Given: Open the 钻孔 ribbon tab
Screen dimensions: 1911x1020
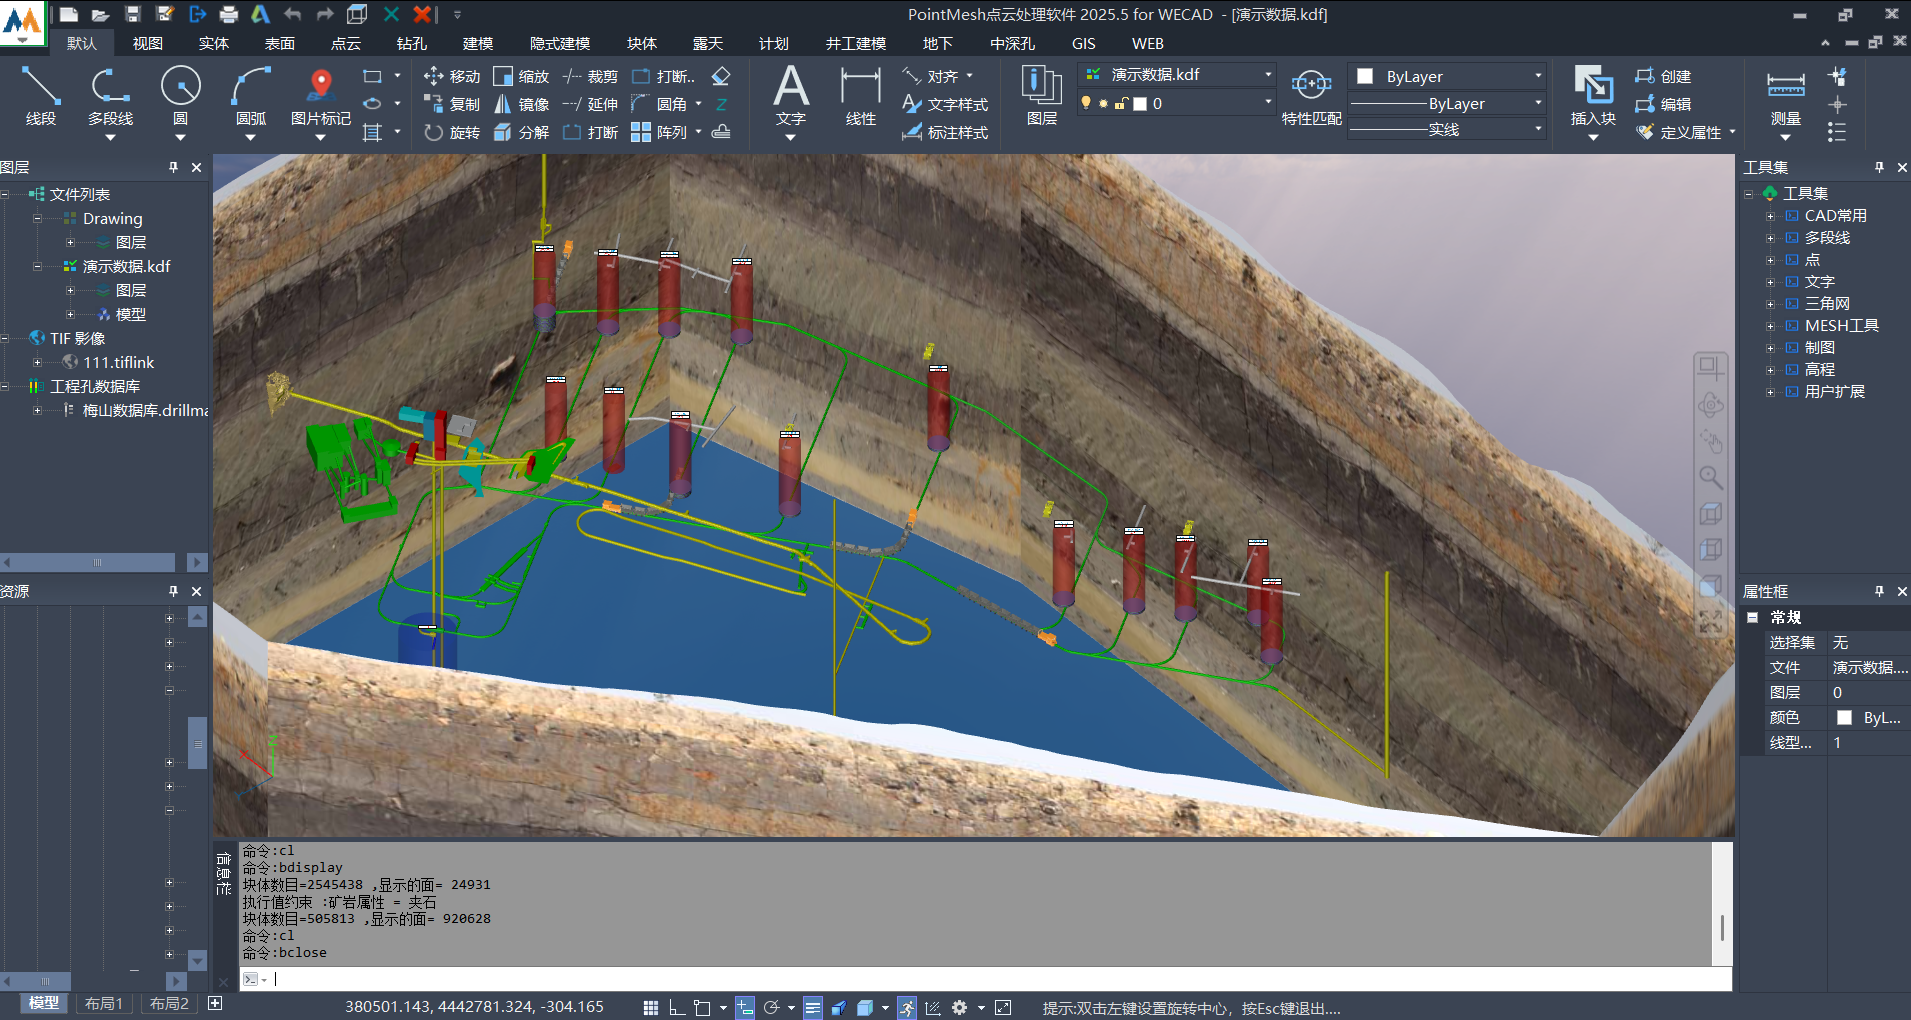Looking at the screenshot, I should point(411,44).
